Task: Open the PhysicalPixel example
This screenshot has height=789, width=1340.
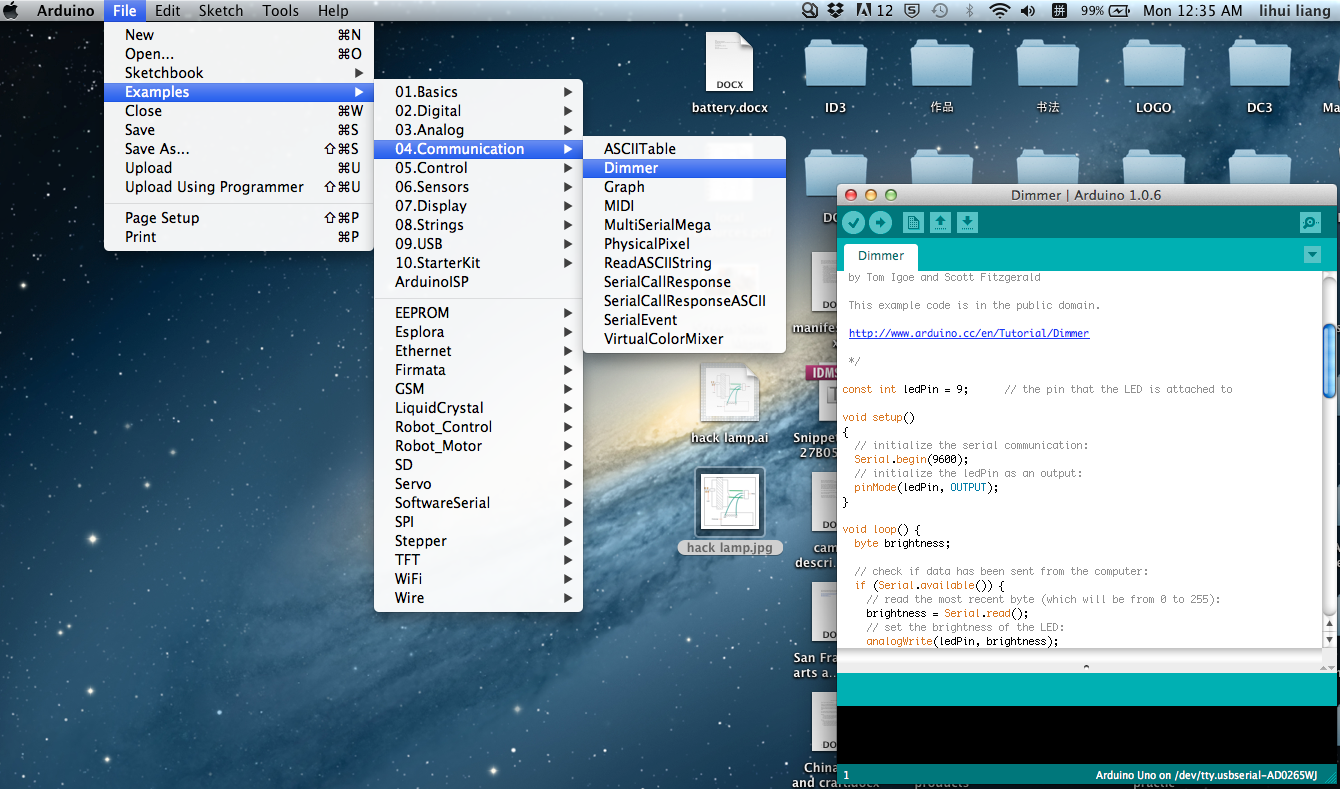Action: coord(684,244)
